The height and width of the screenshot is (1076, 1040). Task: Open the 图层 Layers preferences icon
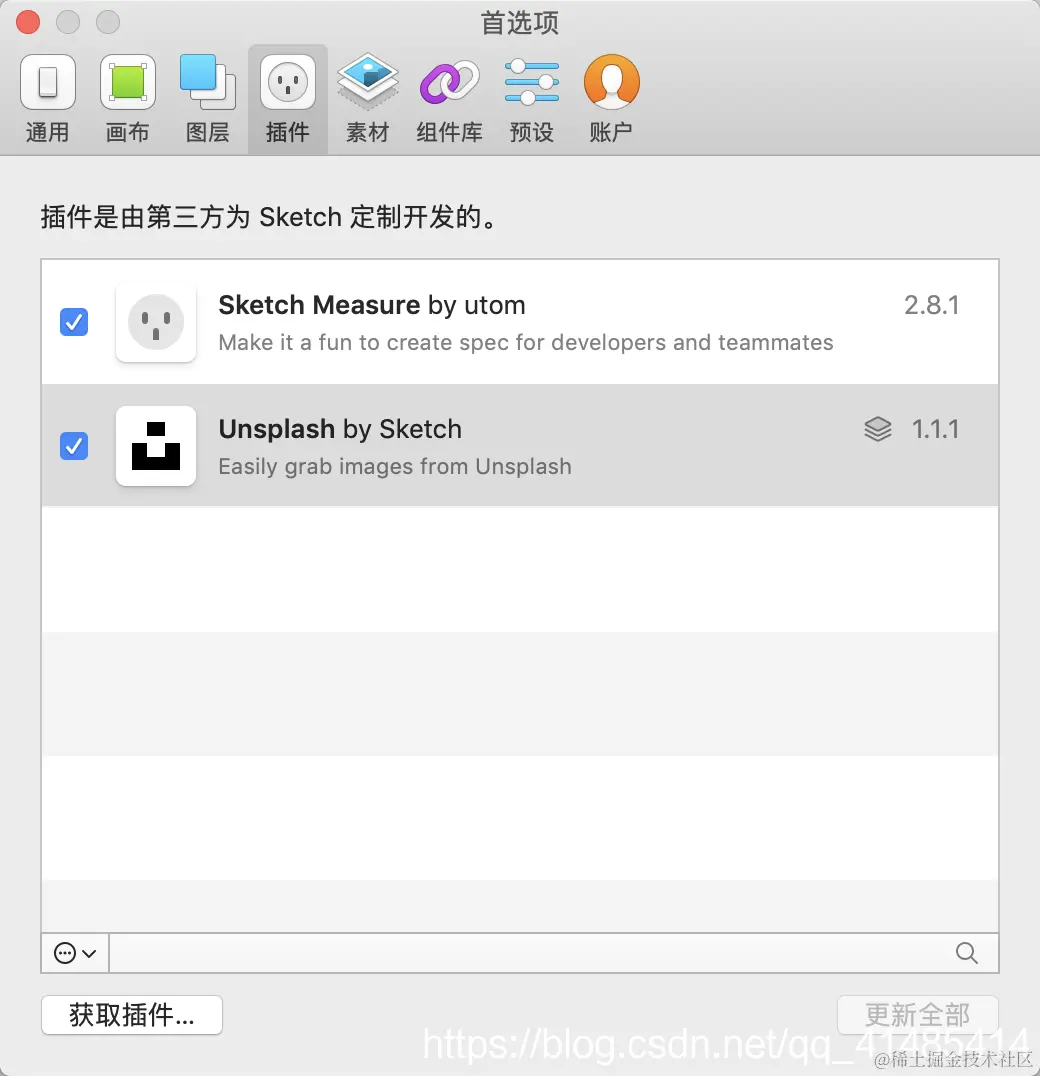pyautogui.click(x=207, y=83)
